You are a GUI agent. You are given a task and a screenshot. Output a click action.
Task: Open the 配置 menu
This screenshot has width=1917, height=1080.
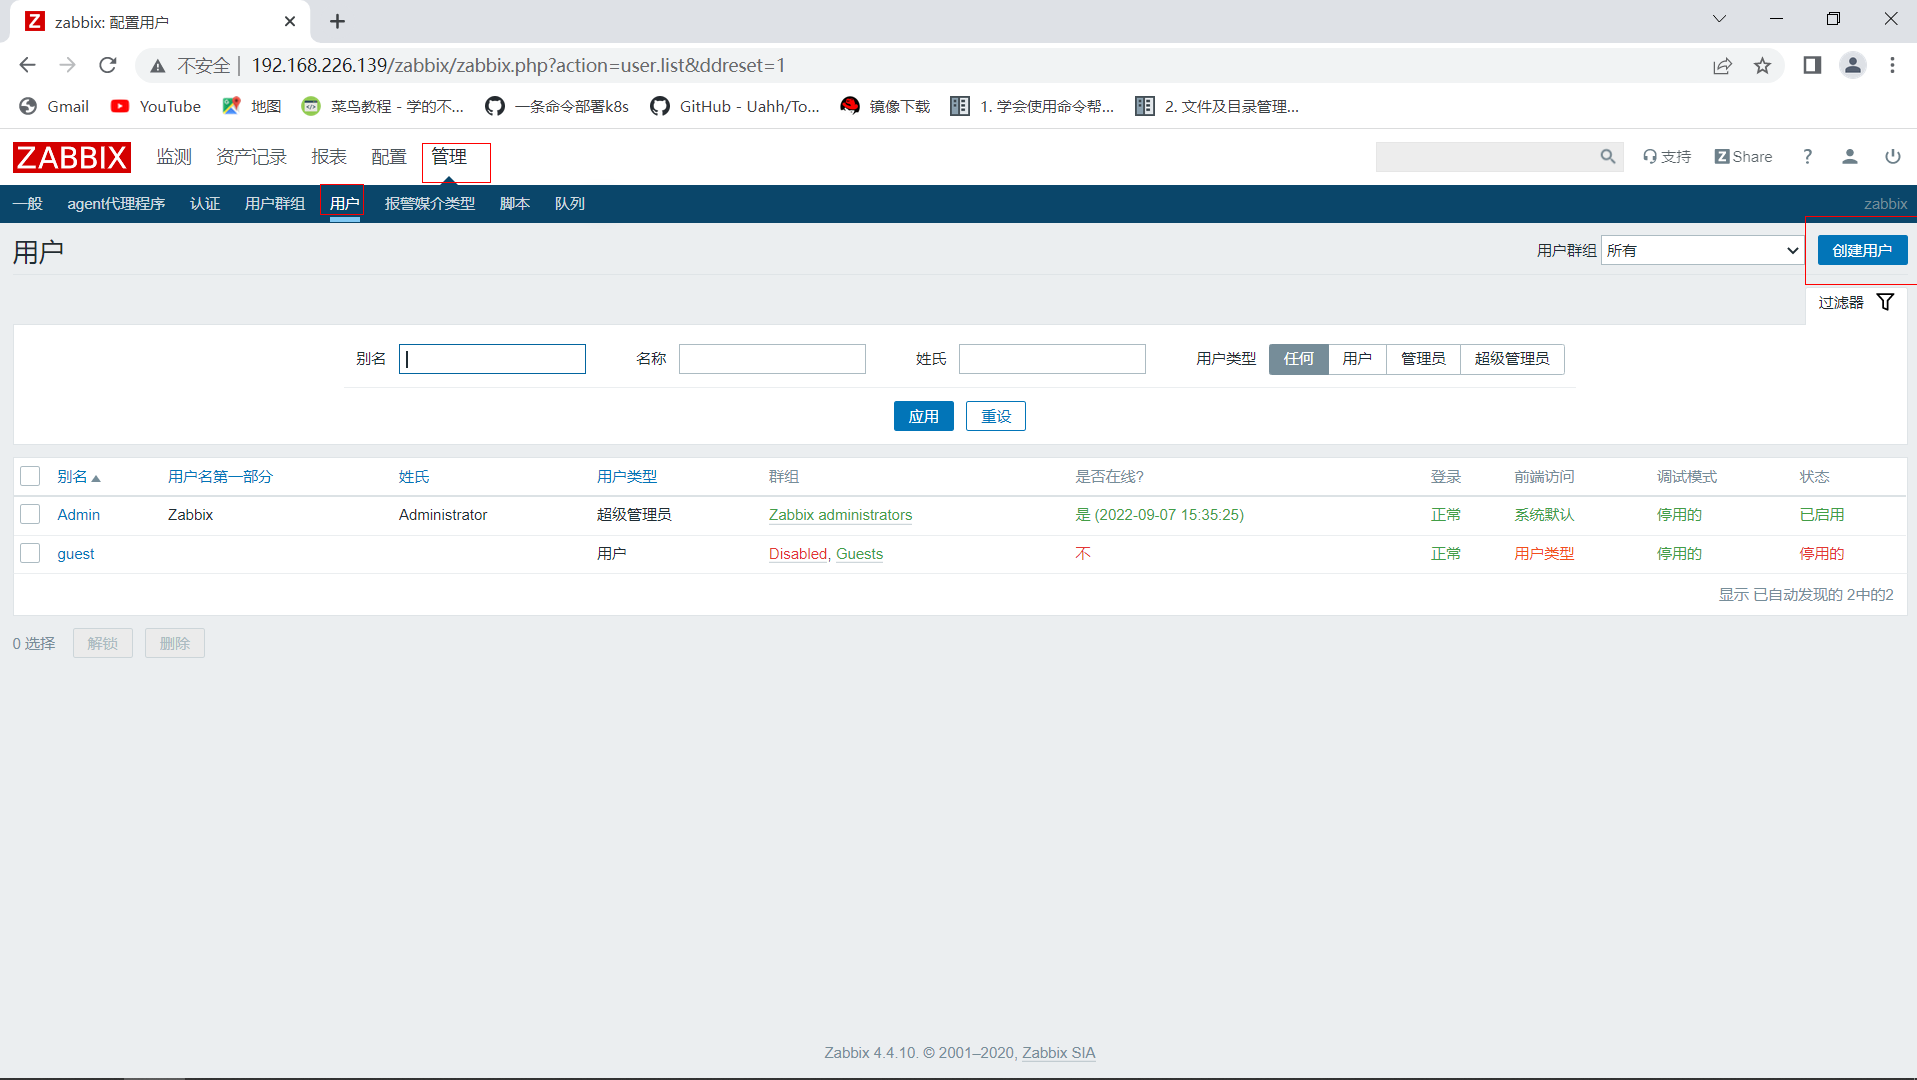coord(389,157)
